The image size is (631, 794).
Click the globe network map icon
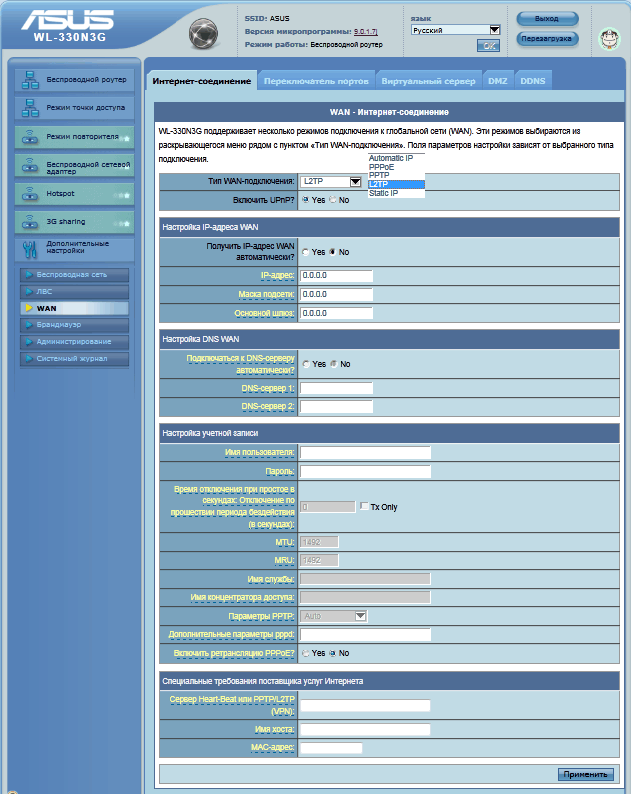tap(203, 34)
